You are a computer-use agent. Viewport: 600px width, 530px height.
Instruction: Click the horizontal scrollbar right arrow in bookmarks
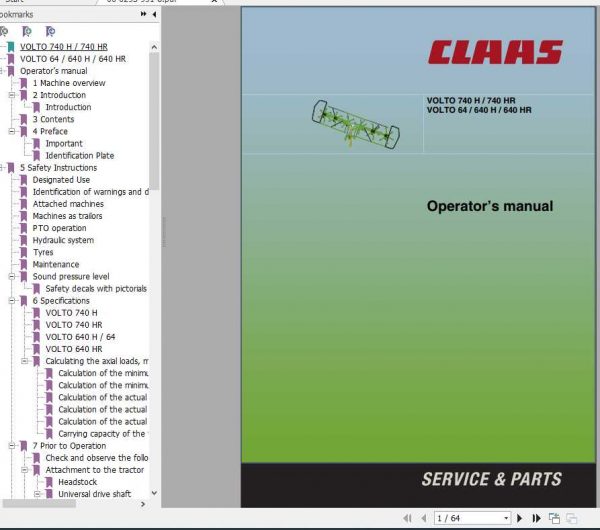coord(143,504)
